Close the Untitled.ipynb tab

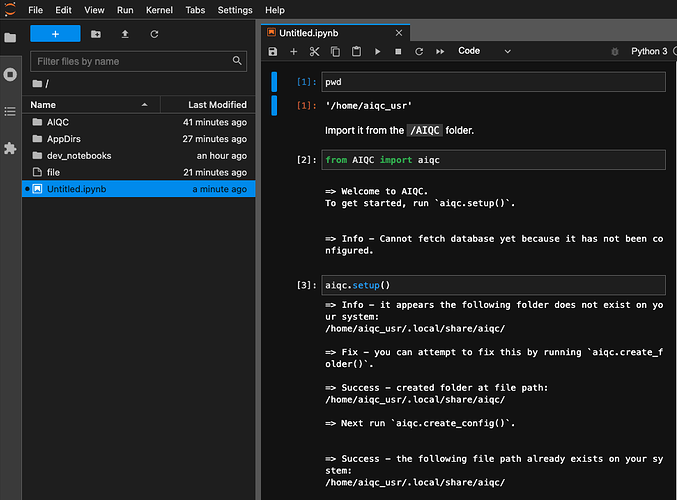click(x=399, y=33)
